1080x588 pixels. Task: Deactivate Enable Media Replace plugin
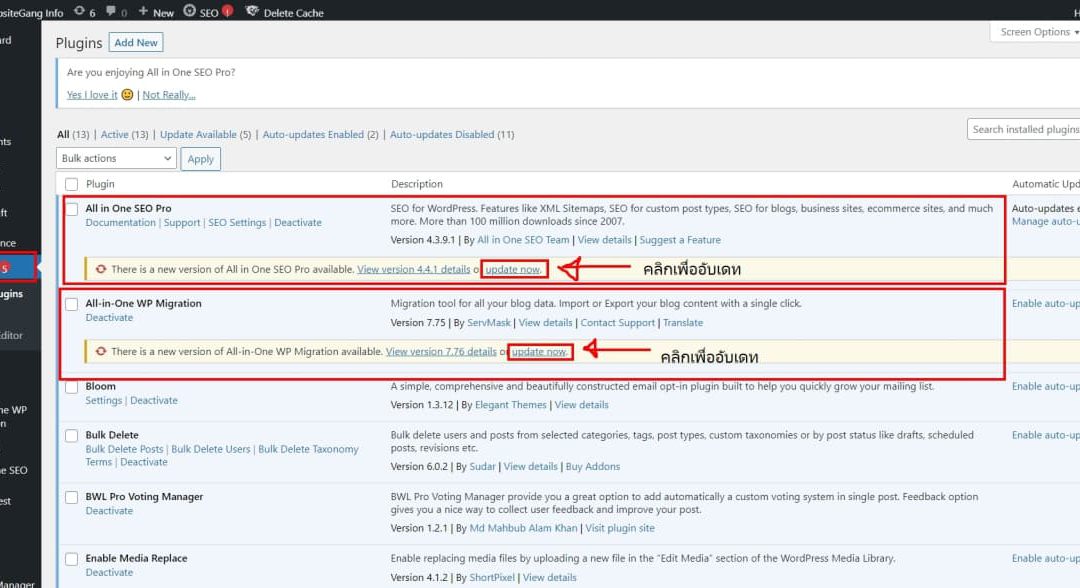(x=109, y=572)
